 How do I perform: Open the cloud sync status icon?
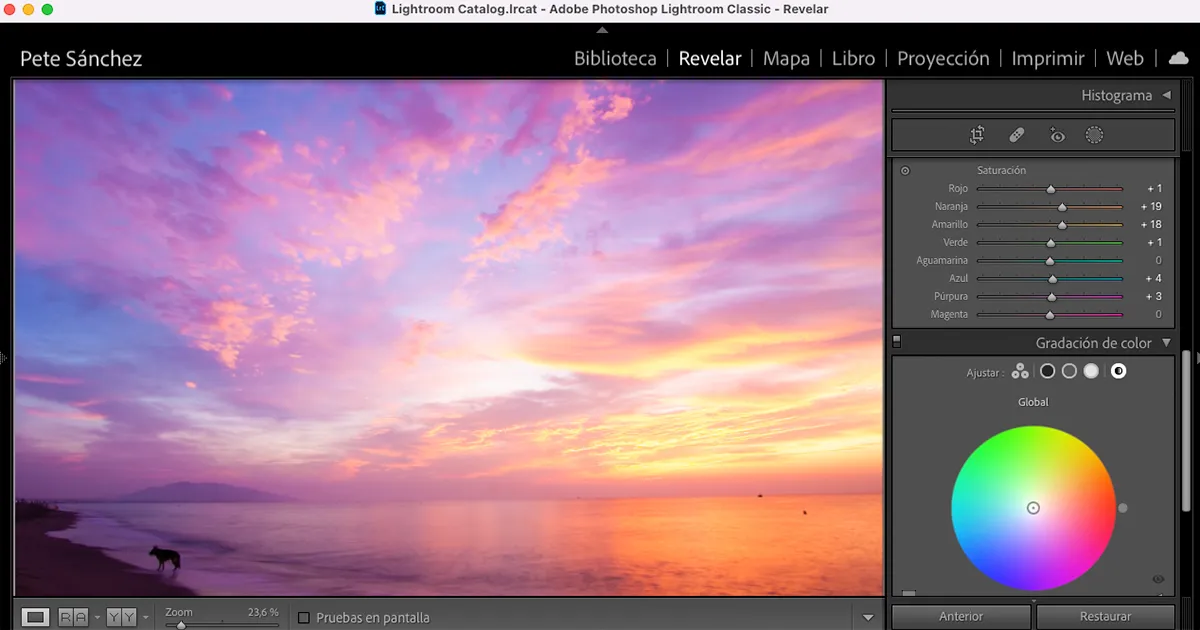(x=1179, y=58)
